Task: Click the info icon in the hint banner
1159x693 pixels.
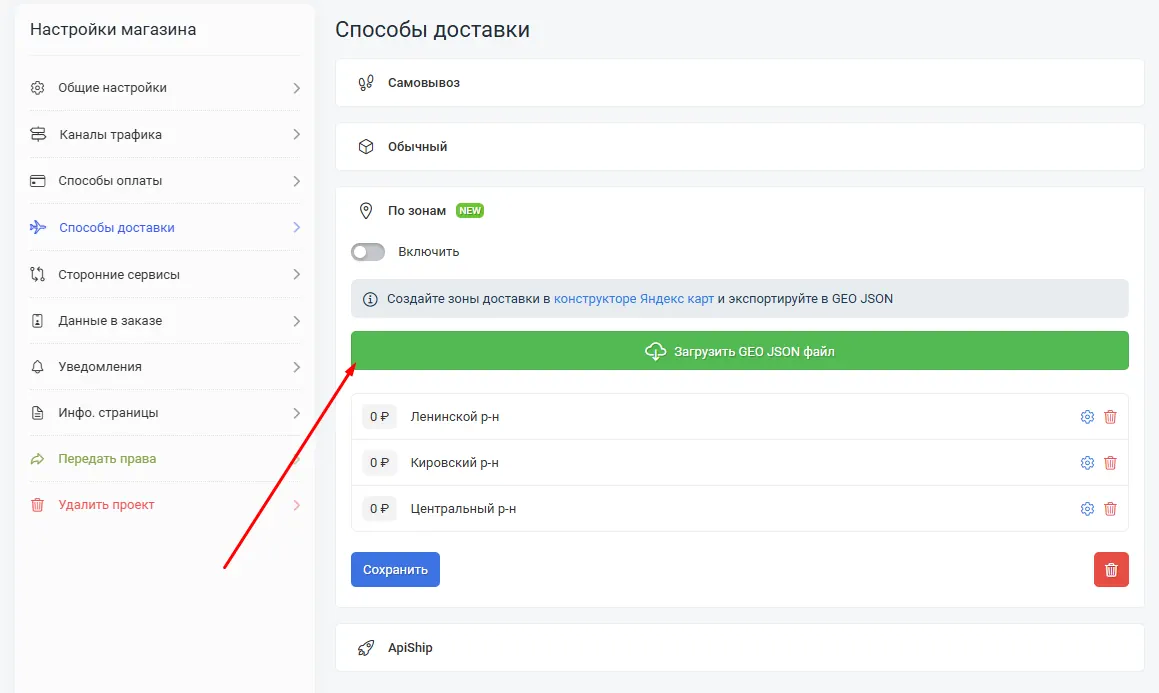Action: coord(370,299)
